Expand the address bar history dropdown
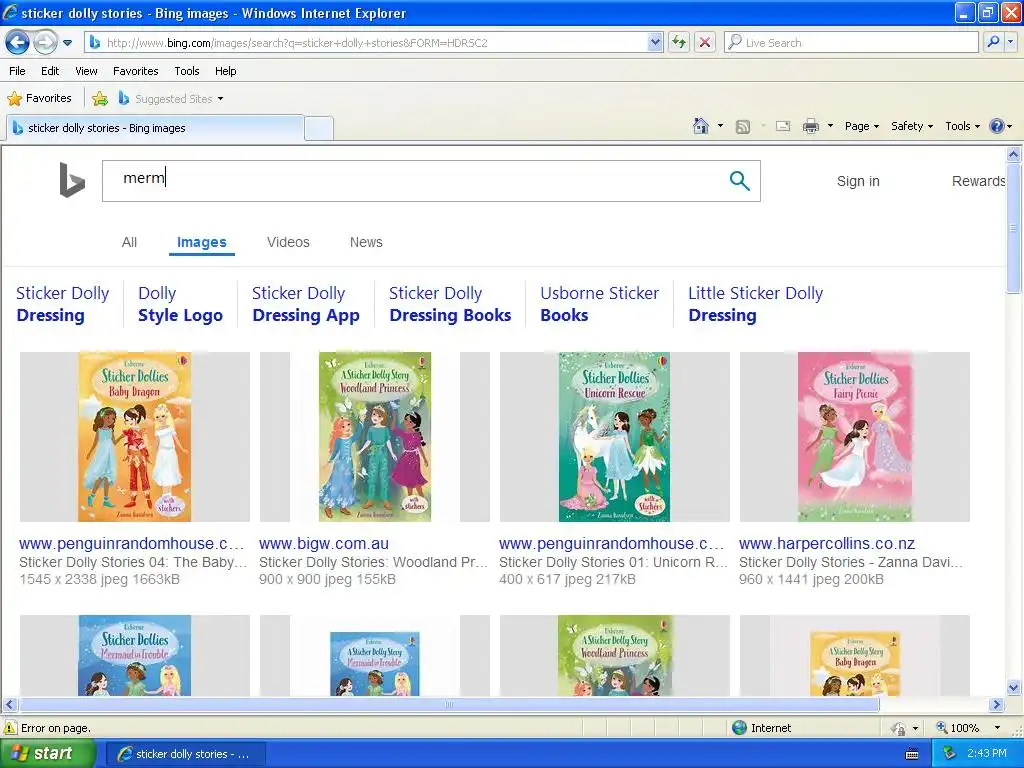 point(655,43)
